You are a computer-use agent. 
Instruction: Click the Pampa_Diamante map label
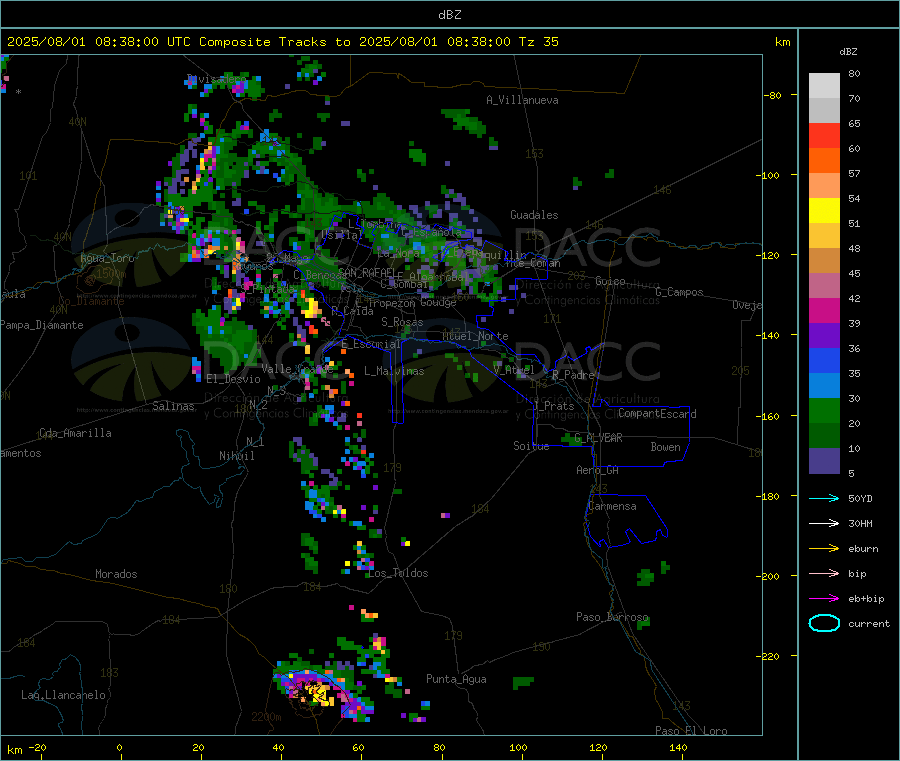[x=42, y=325]
